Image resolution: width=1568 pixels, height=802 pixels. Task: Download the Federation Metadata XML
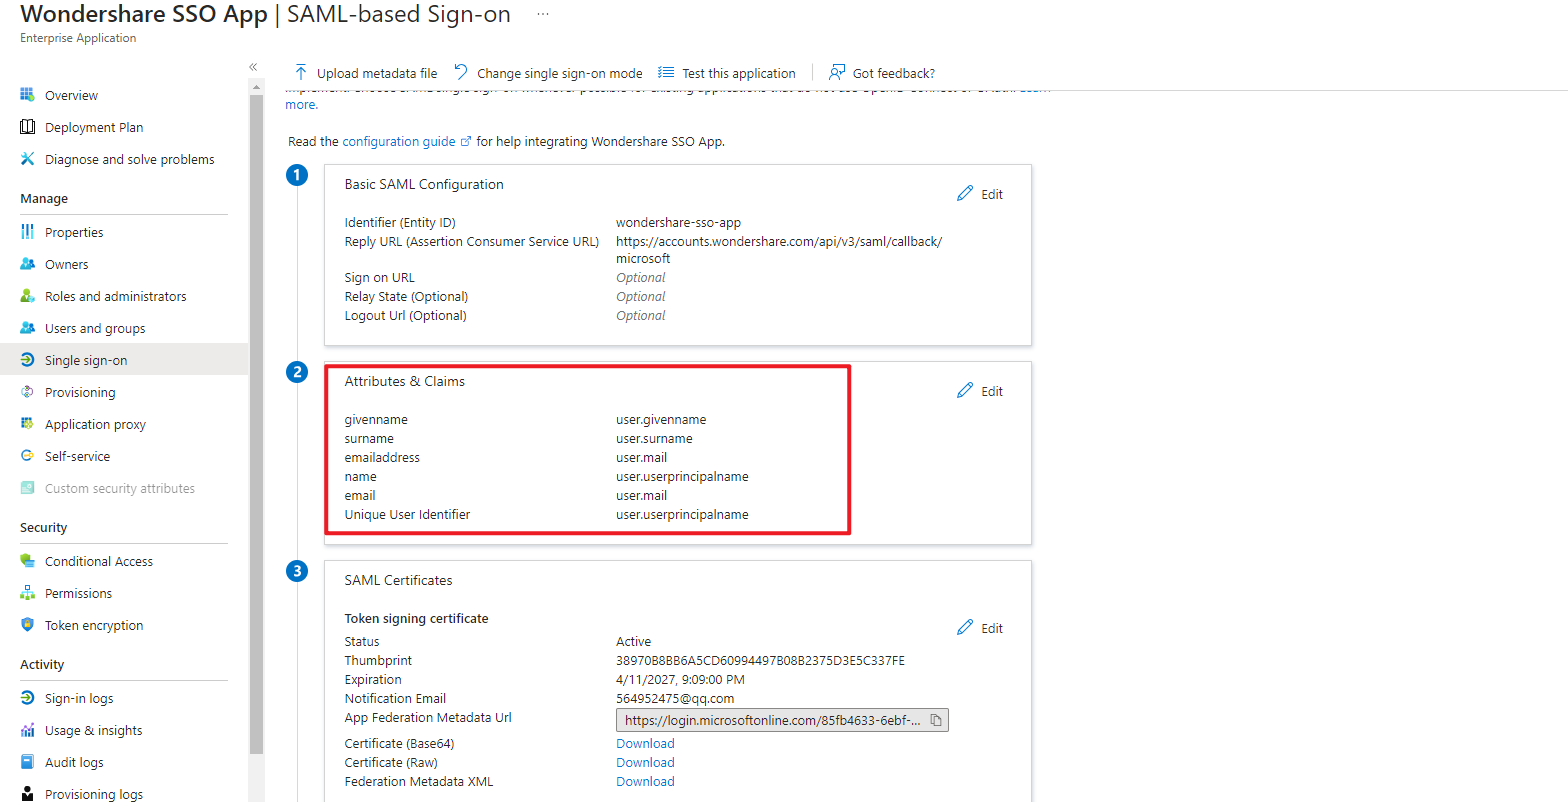pos(645,781)
